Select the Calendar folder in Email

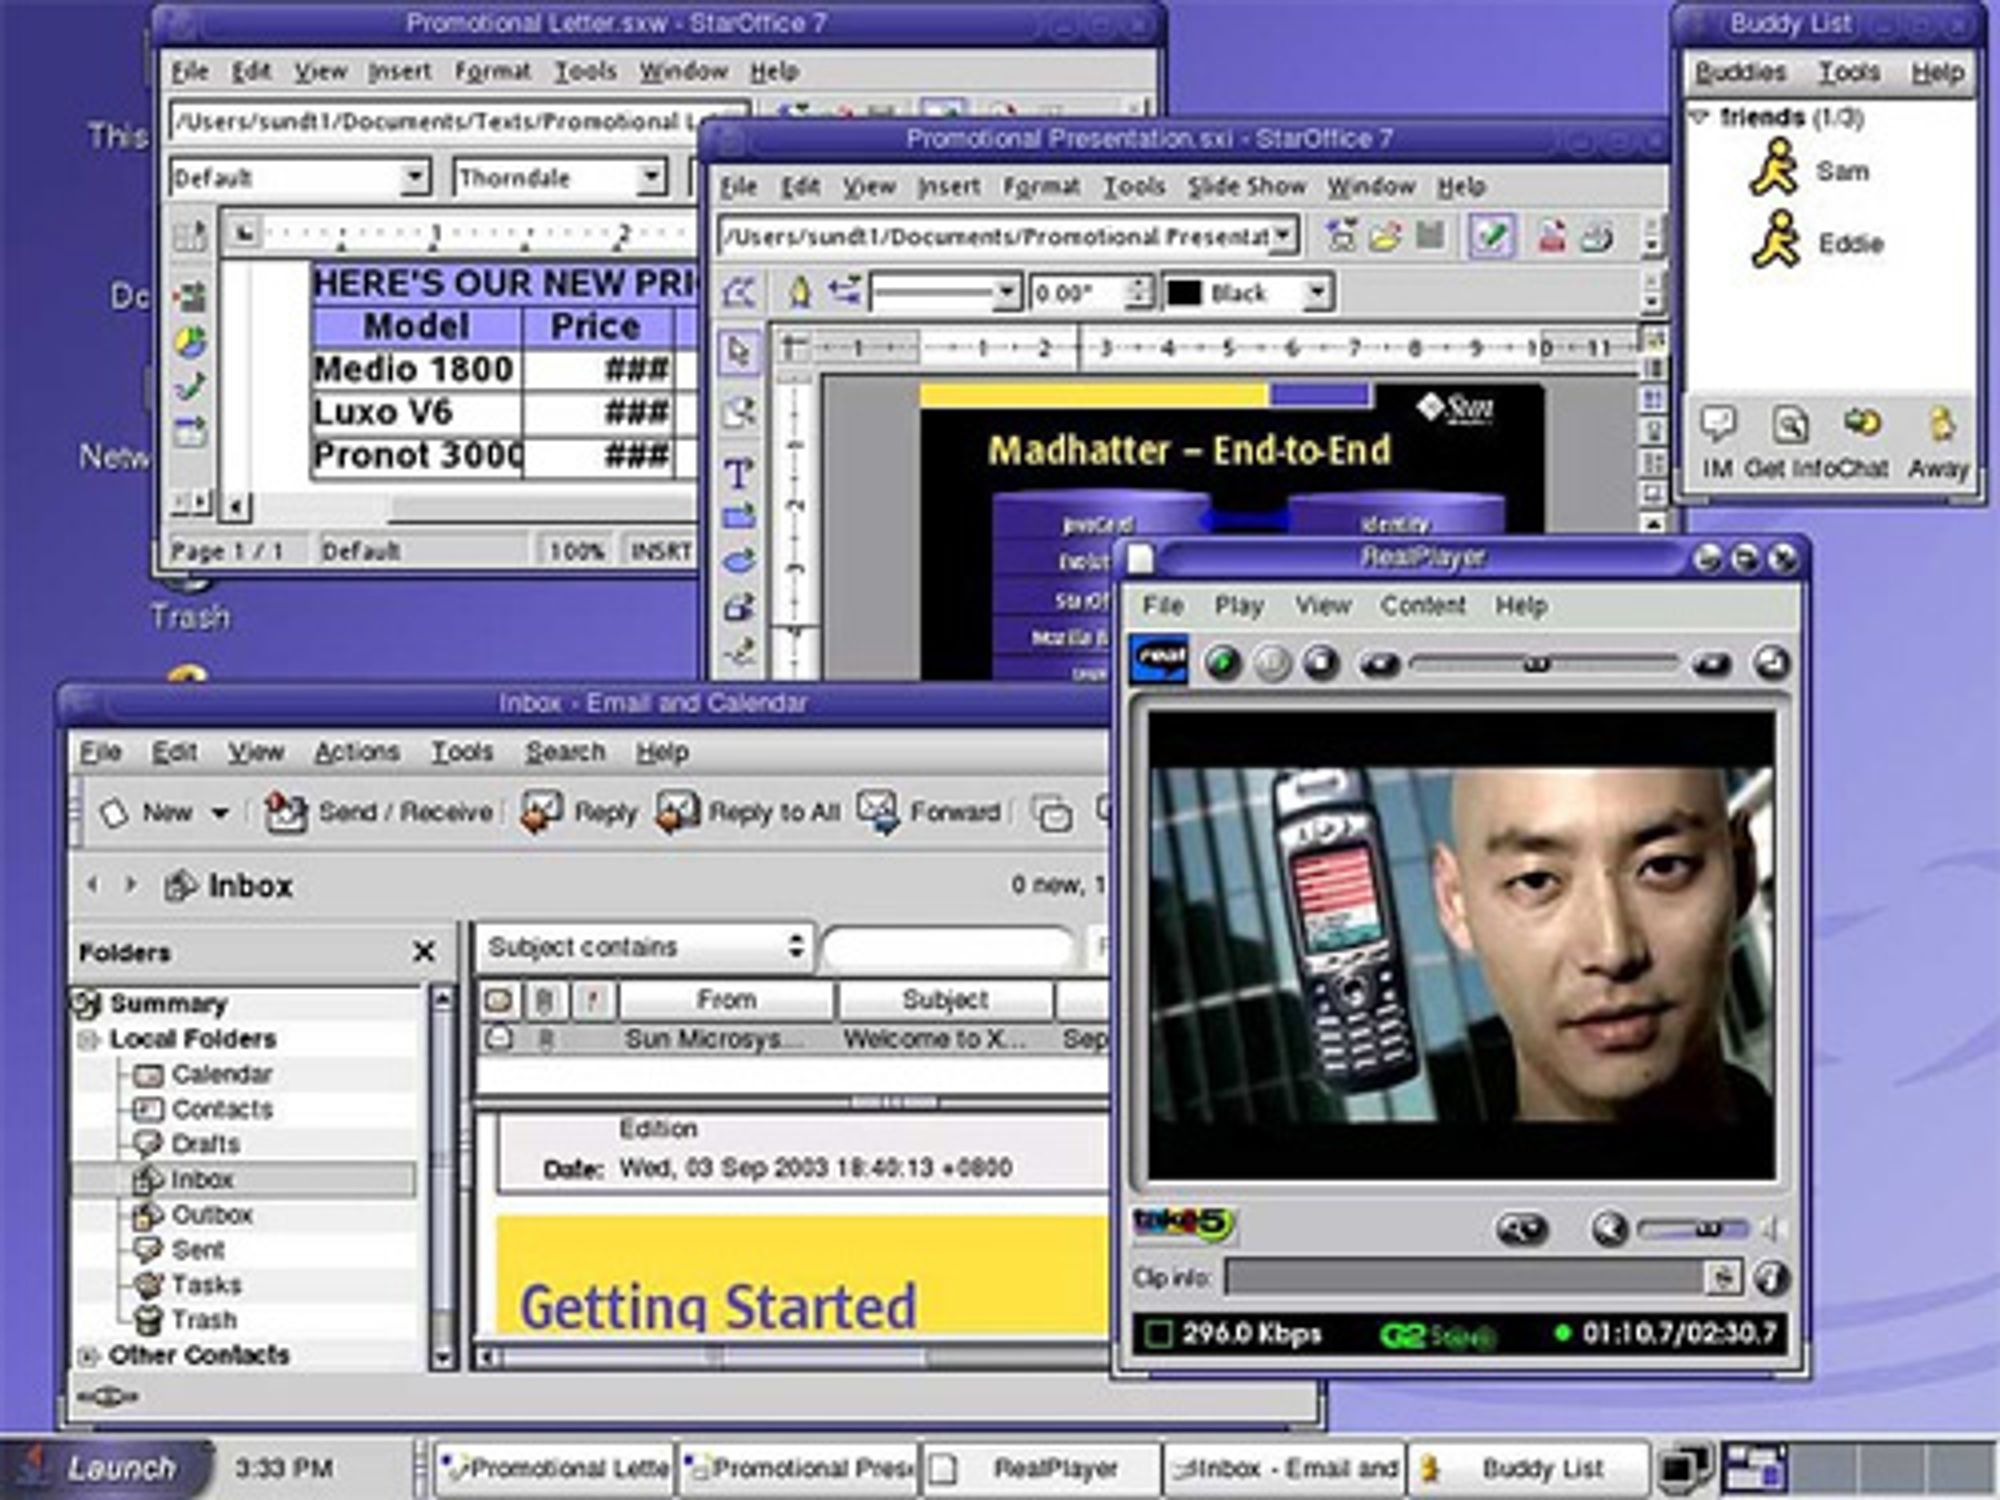point(203,1074)
